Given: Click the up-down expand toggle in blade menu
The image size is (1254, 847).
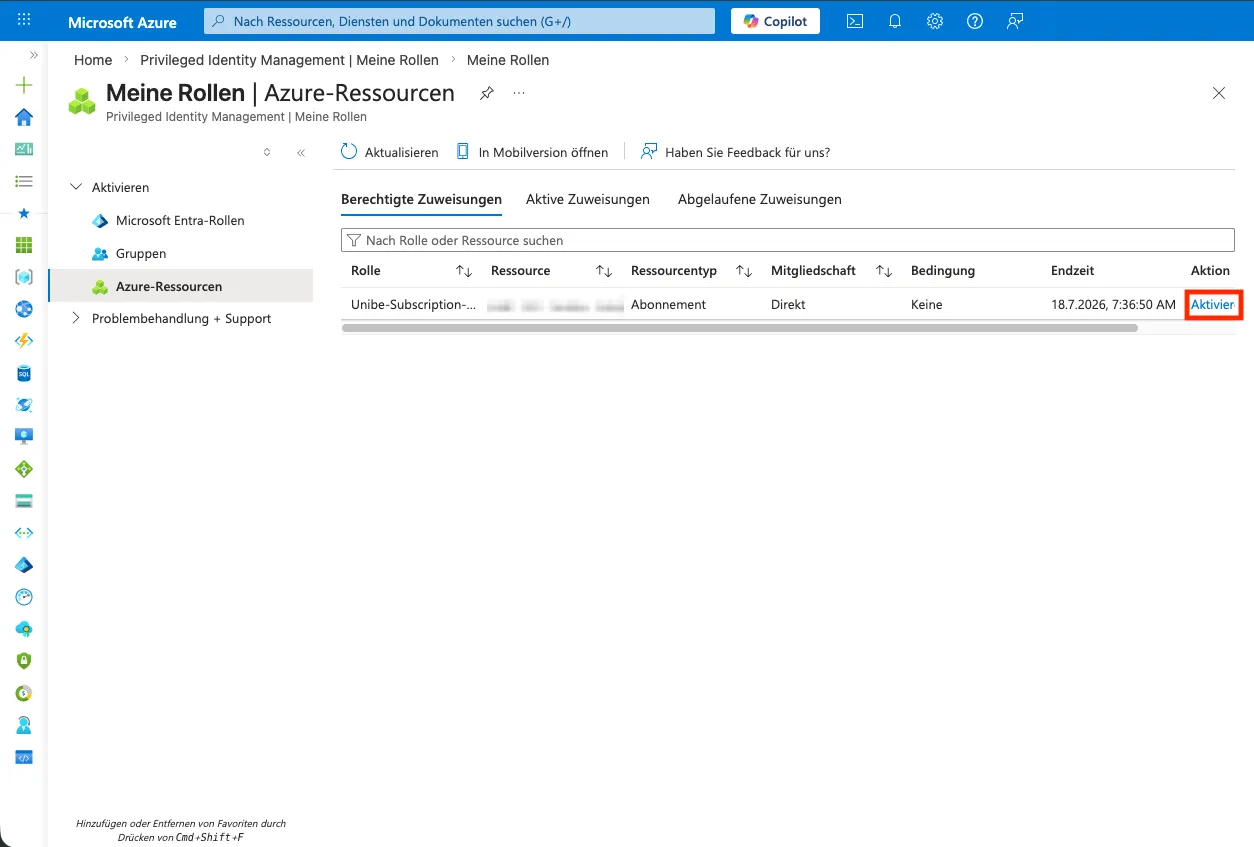Looking at the screenshot, I should click(x=267, y=153).
